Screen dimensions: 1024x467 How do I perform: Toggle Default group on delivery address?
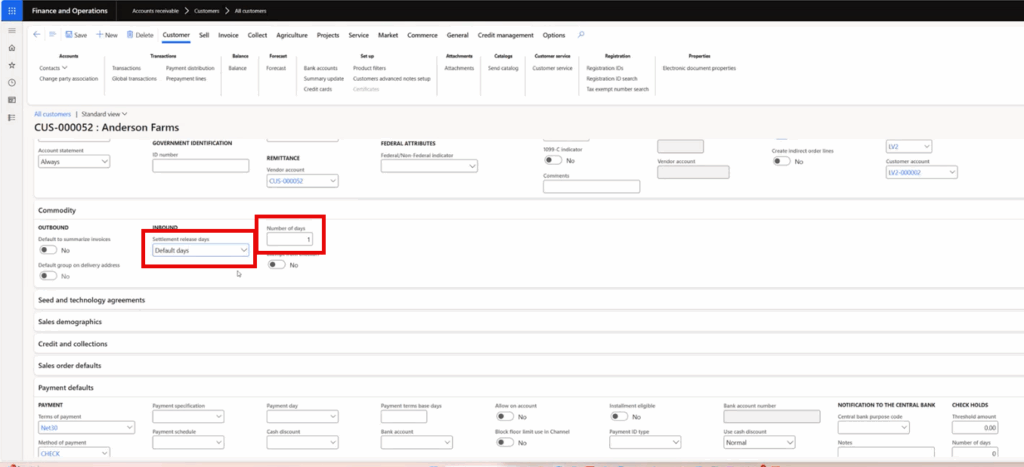point(48,276)
